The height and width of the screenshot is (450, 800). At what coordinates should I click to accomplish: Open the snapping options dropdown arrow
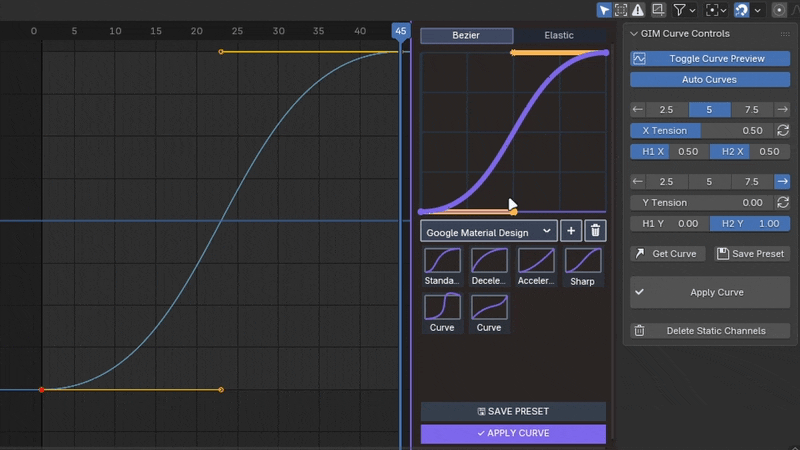point(758,10)
